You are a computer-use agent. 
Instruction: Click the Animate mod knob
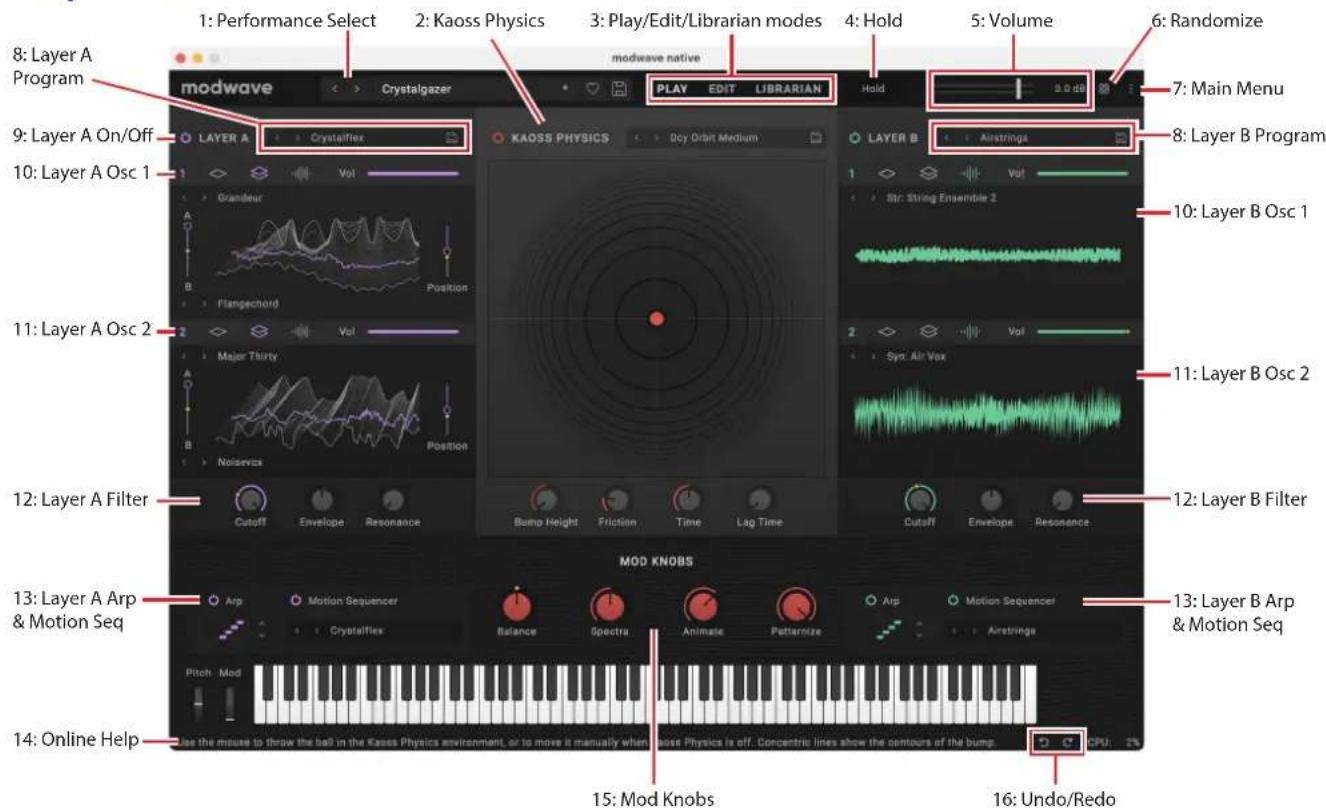click(x=700, y=605)
